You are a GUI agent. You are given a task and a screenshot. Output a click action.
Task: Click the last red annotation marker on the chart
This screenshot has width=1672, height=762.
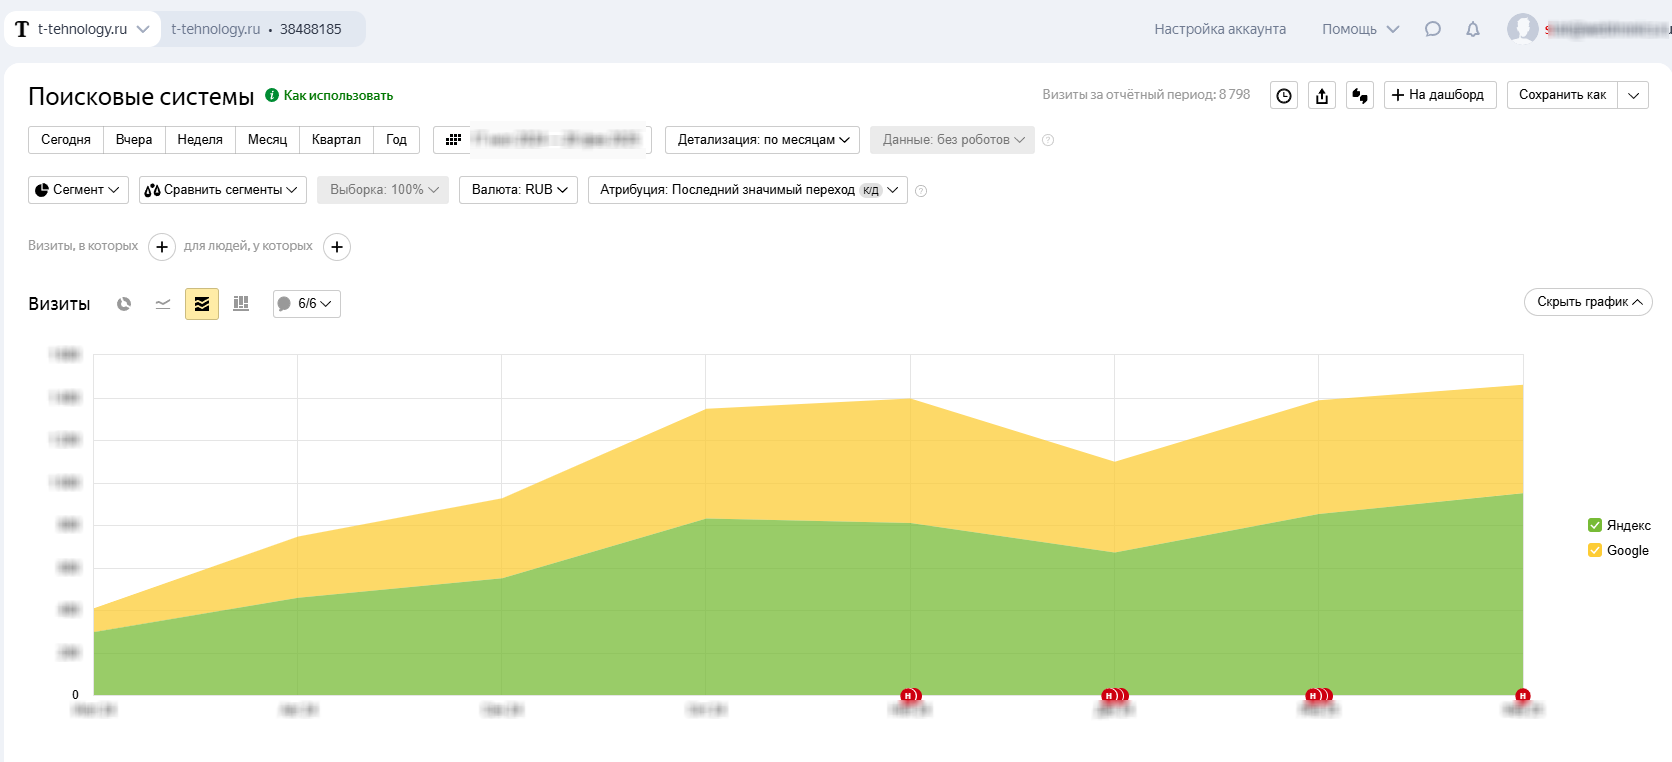[1522, 696]
